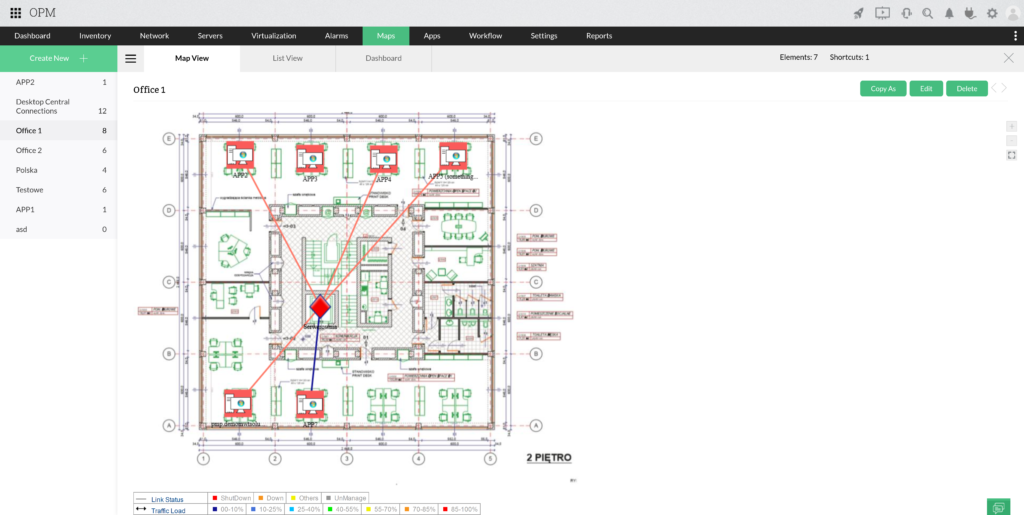The image size is (1024, 515).
Task: Click the plug integrations icon
Action: pyautogui.click(x=969, y=13)
